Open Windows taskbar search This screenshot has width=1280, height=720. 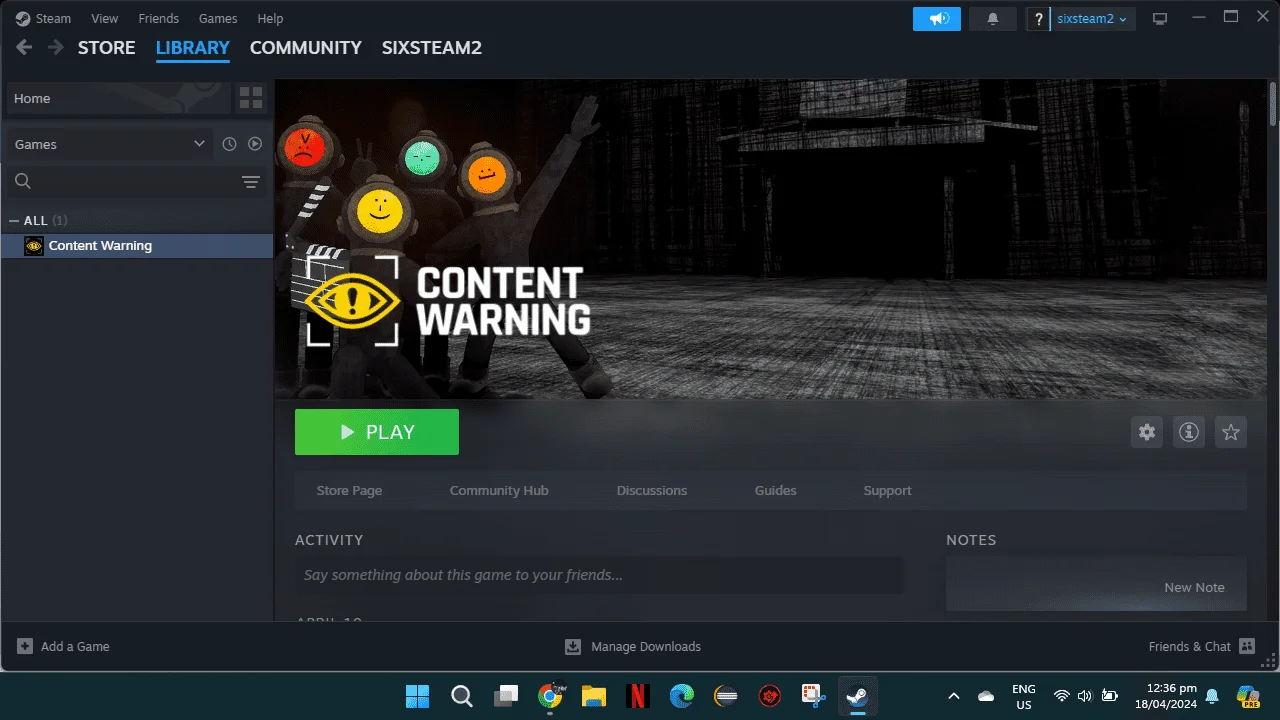[x=461, y=696]
